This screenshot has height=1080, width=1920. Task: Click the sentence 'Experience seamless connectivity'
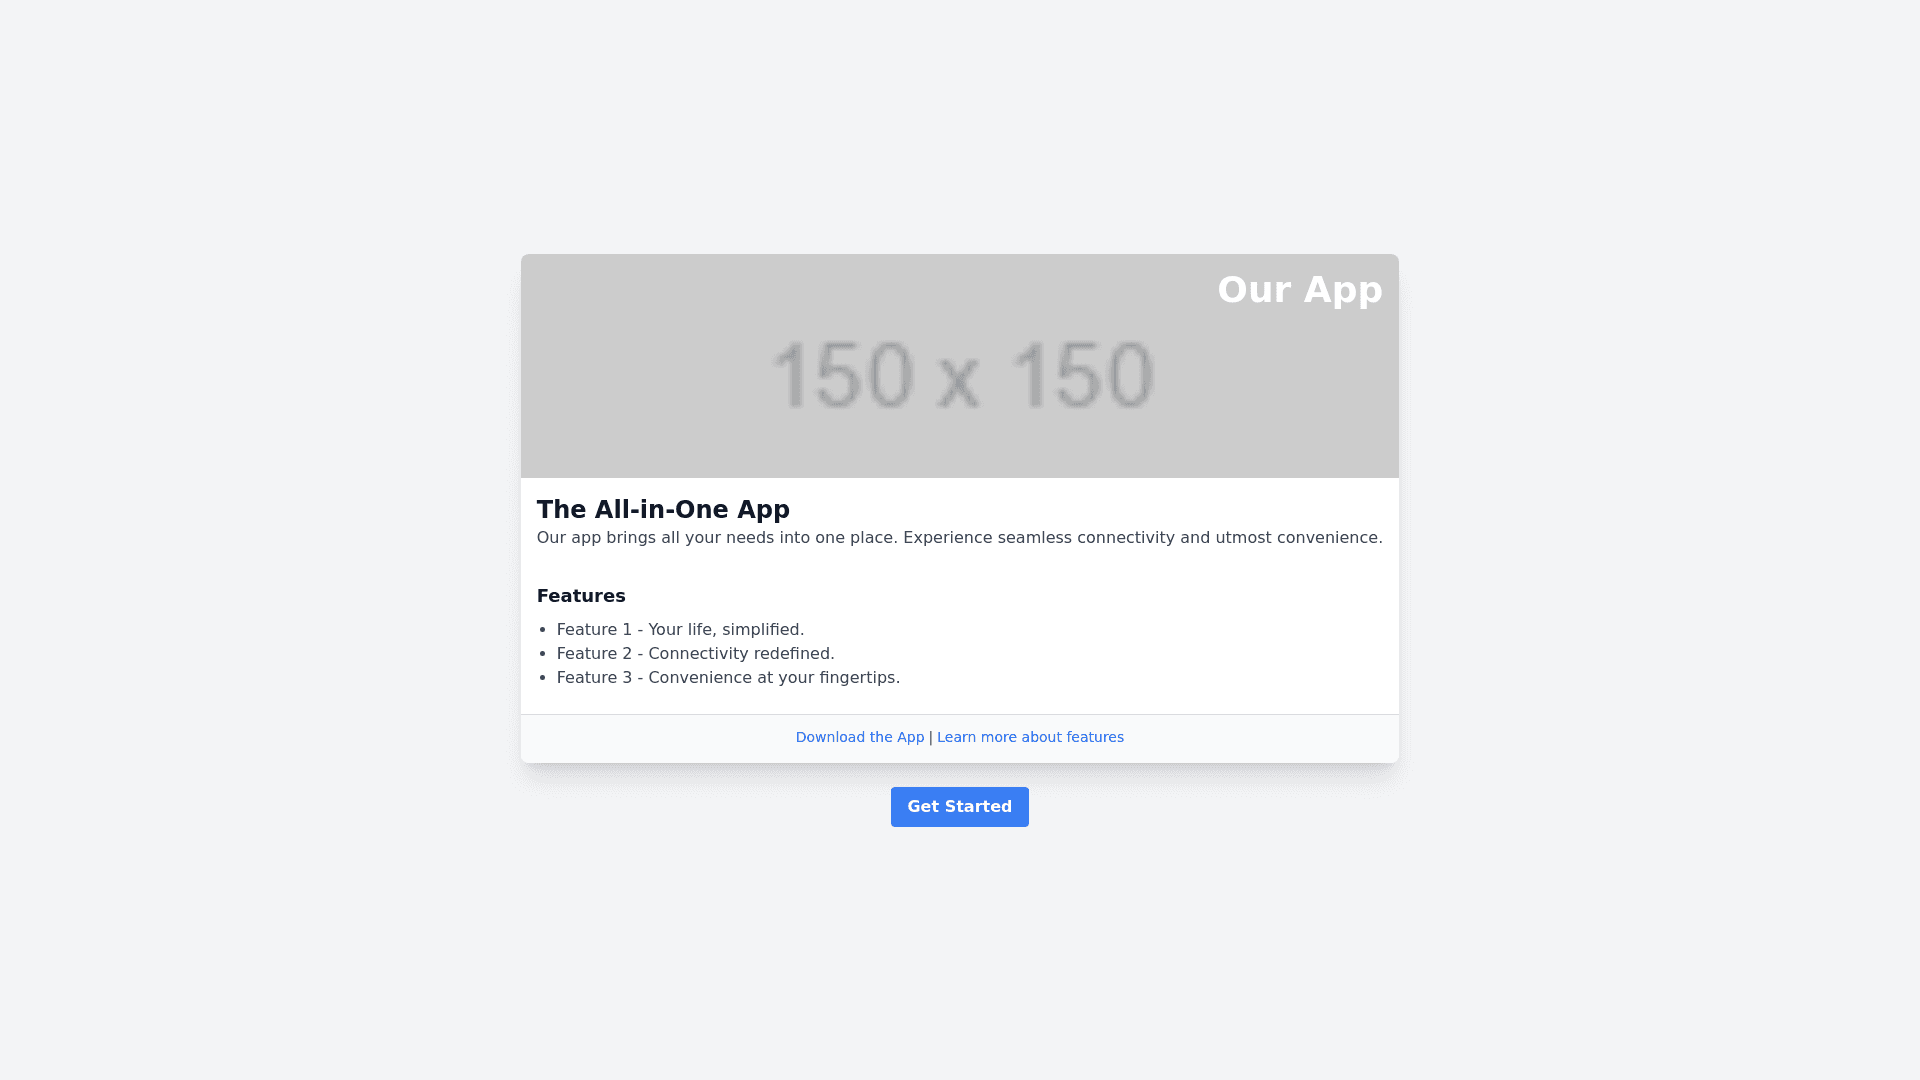coord(1140,538)
